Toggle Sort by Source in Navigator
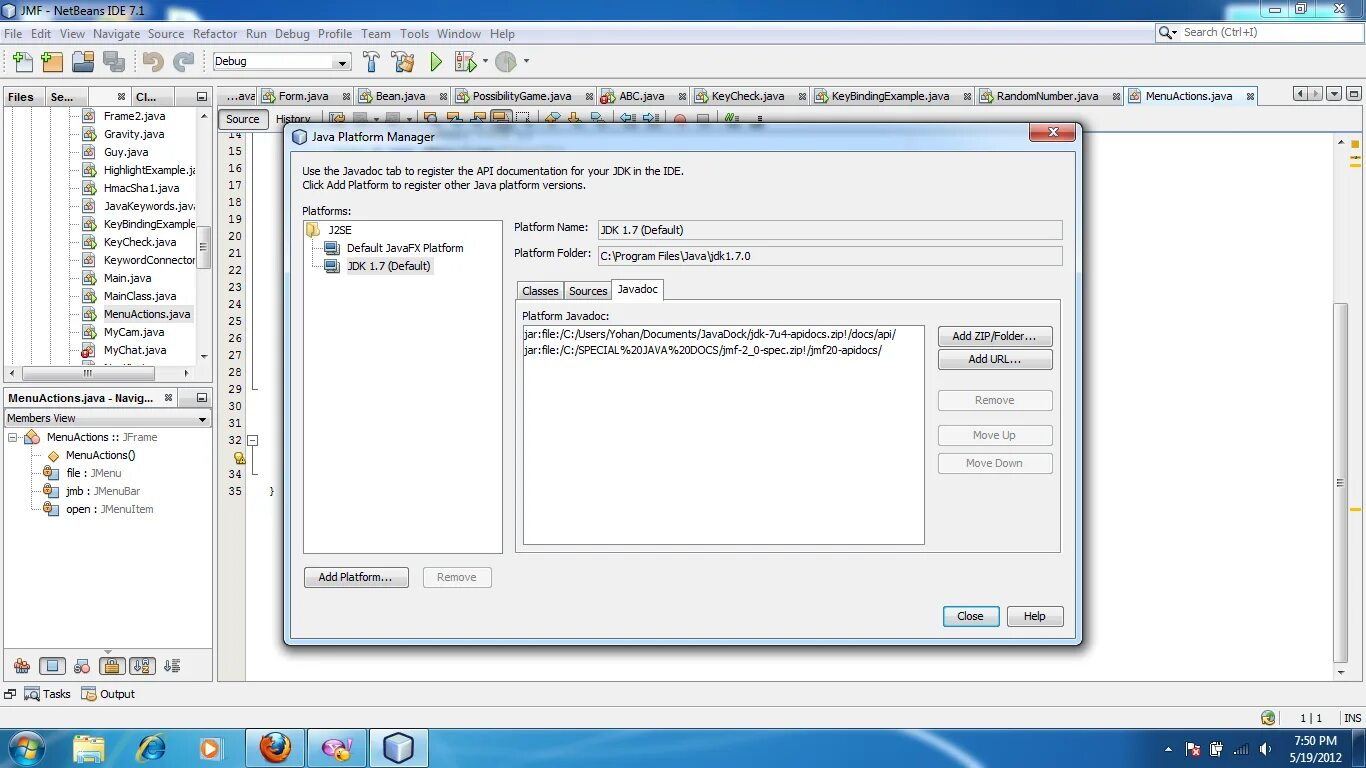 [172, 666]
